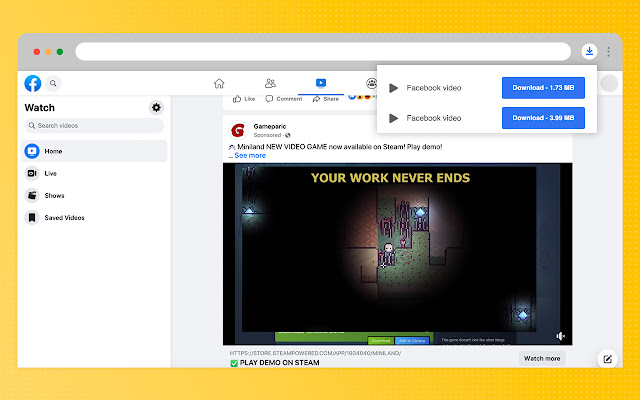Click the Watch more button
Image resolution: width=640 pixels, height=400 pixels.
point(542,358)
